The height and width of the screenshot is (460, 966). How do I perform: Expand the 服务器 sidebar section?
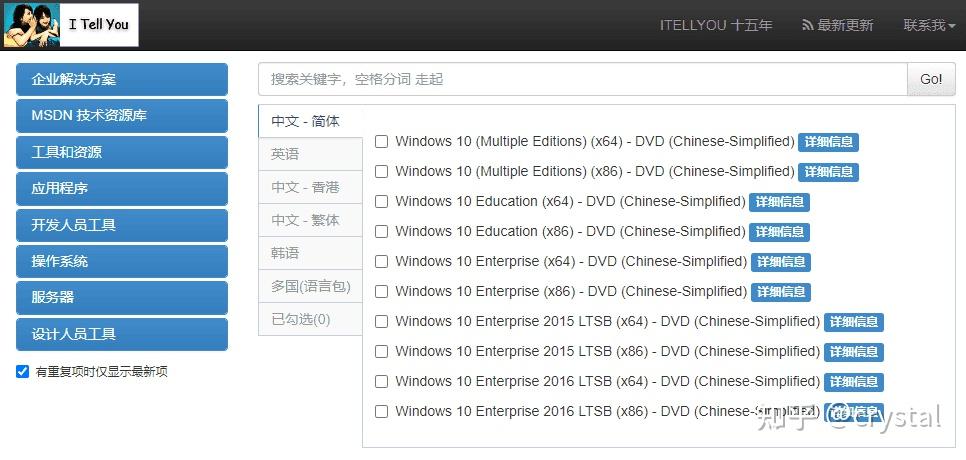(122, 297)
